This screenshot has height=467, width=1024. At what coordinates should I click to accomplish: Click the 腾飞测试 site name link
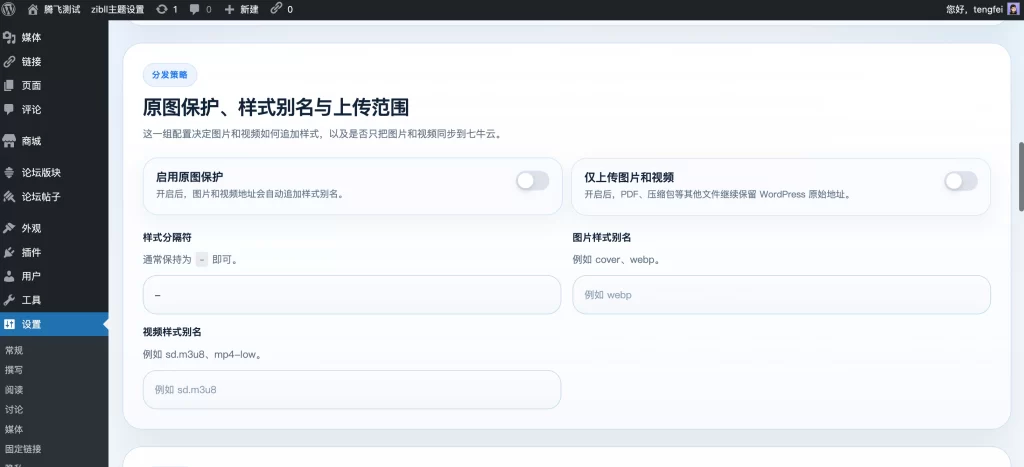click(62, 9)
